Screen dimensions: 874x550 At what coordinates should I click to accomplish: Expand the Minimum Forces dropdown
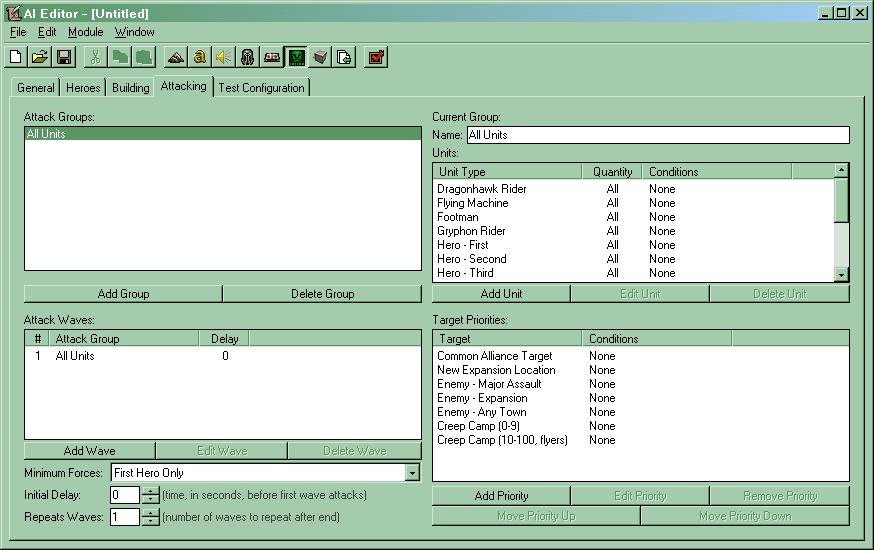click(x=412, y=473)
